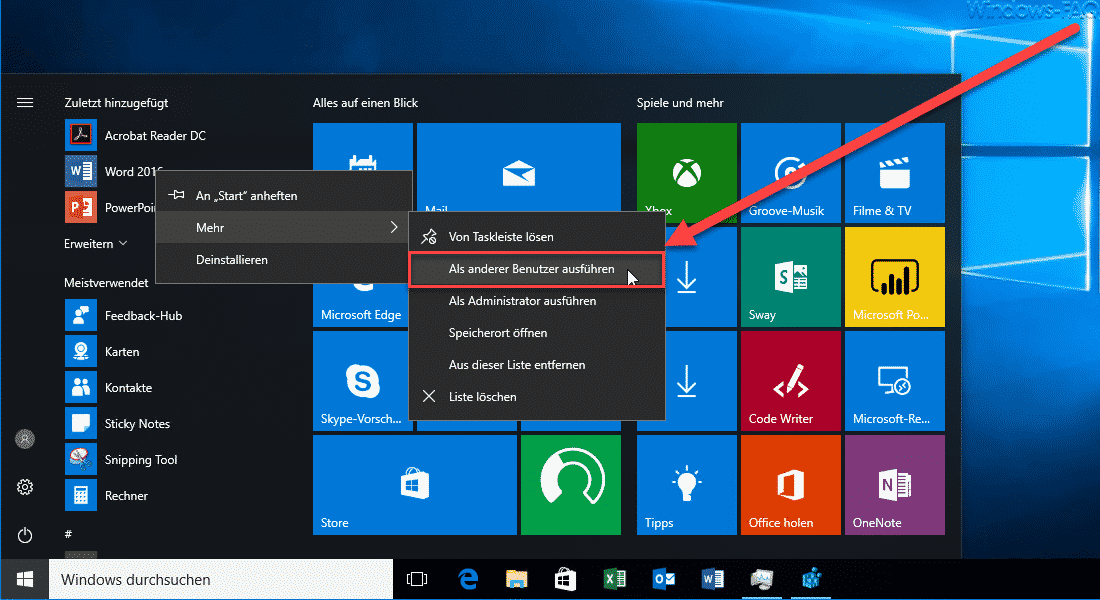Screen dimensions: 1100x600
Task: Open Code Writer tile
Action: click(791, 380)
